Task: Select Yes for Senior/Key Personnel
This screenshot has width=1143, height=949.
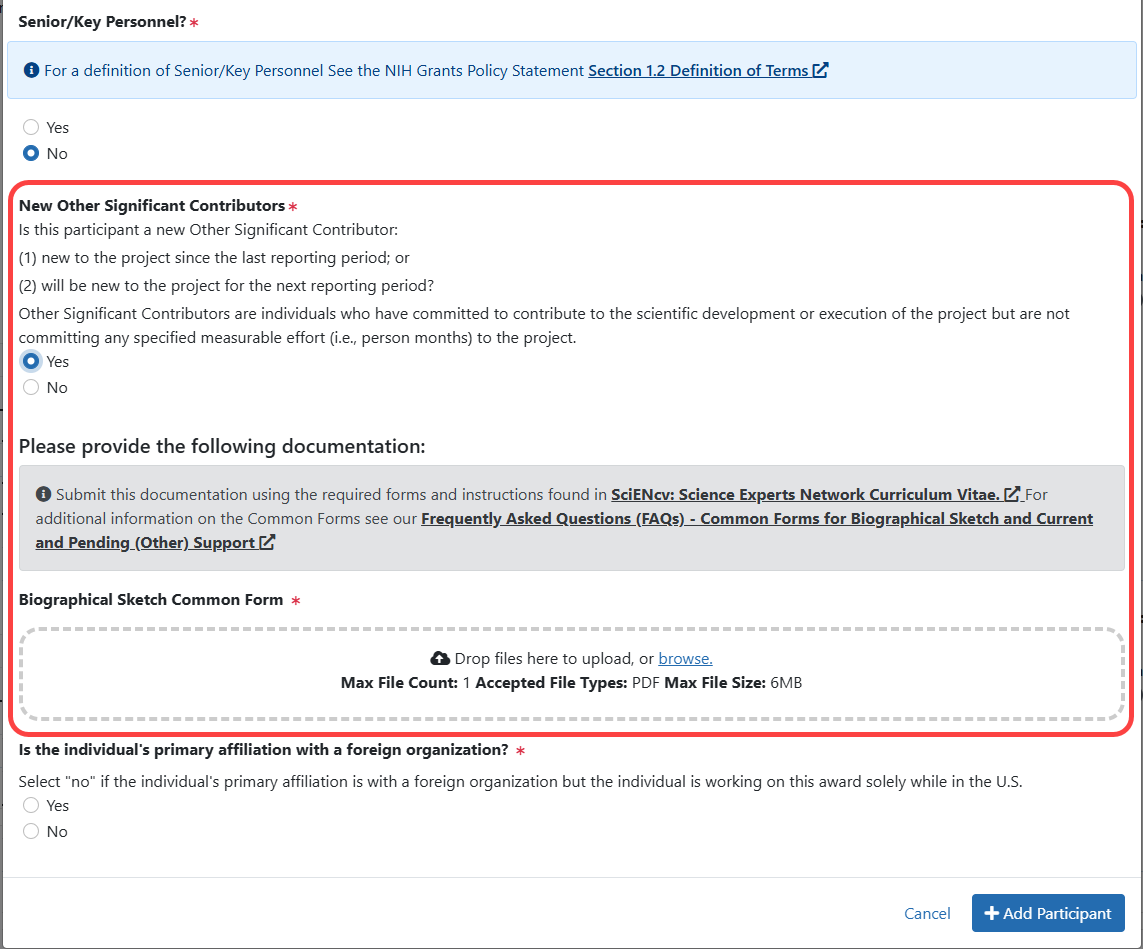Action: coord(30,127)
